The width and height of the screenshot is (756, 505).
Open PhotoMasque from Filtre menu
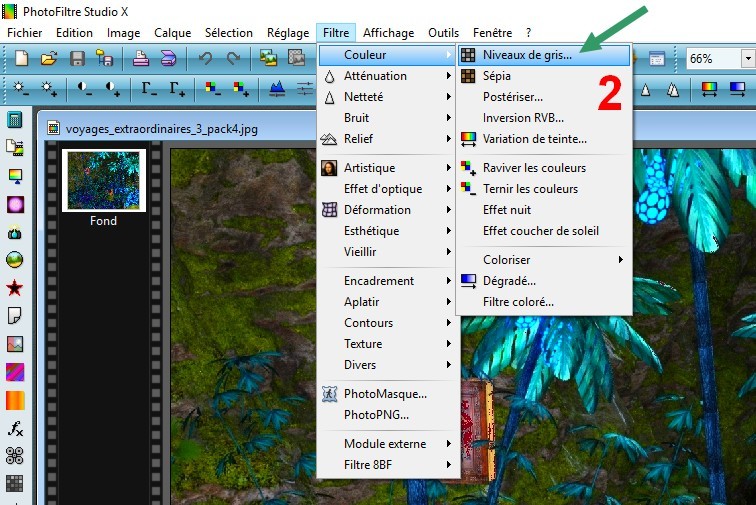(x=388, y=394)
